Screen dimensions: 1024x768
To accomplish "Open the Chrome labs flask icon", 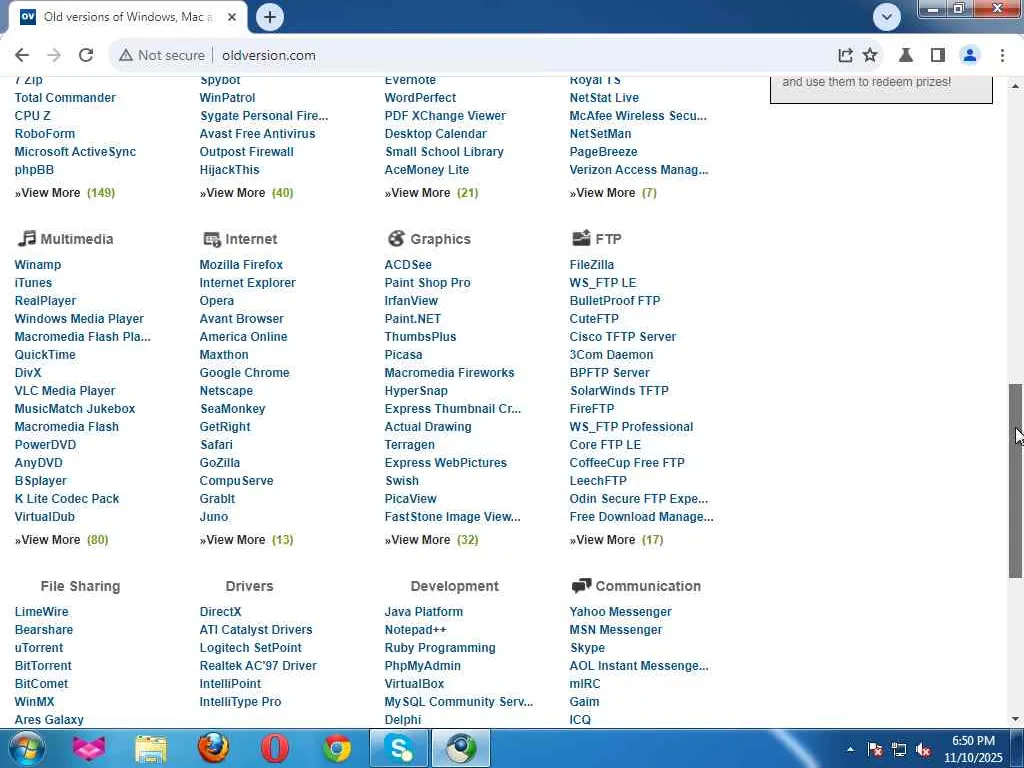I will (x=906, y=56).
